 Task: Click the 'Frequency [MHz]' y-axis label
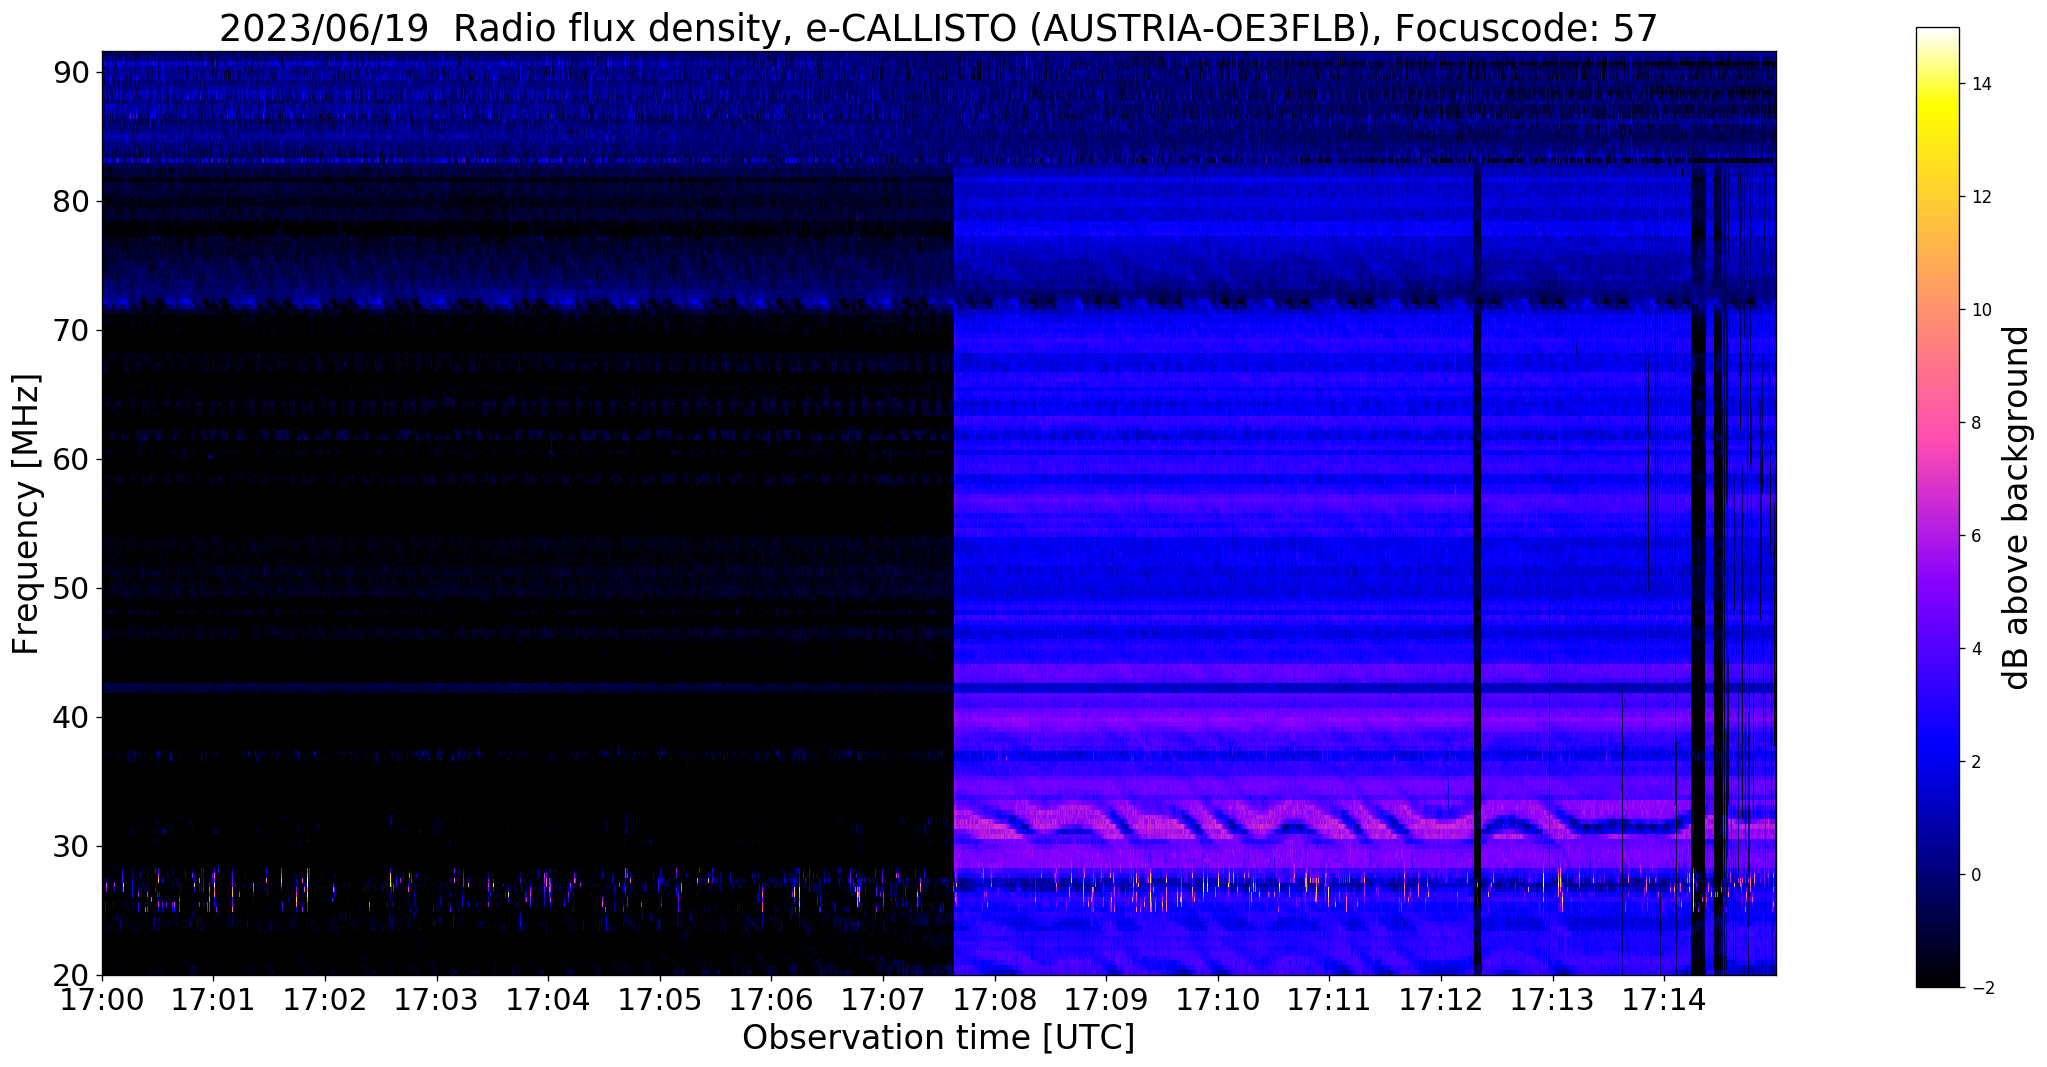[x=26, y=514]
